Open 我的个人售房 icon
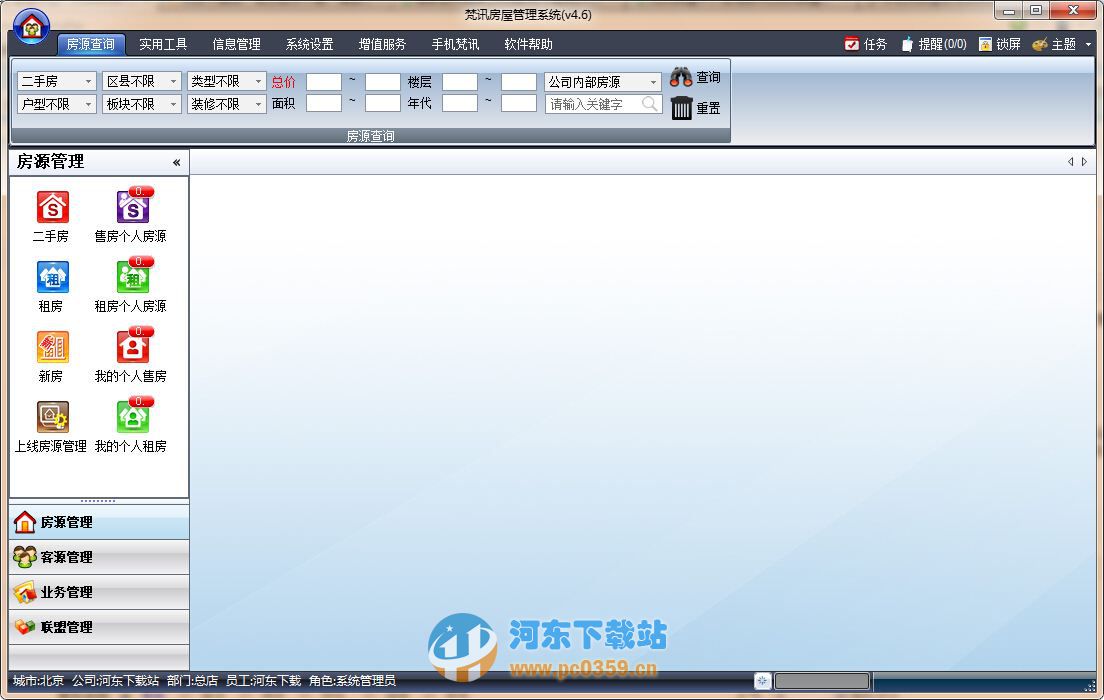 click(x=133, y=346)
